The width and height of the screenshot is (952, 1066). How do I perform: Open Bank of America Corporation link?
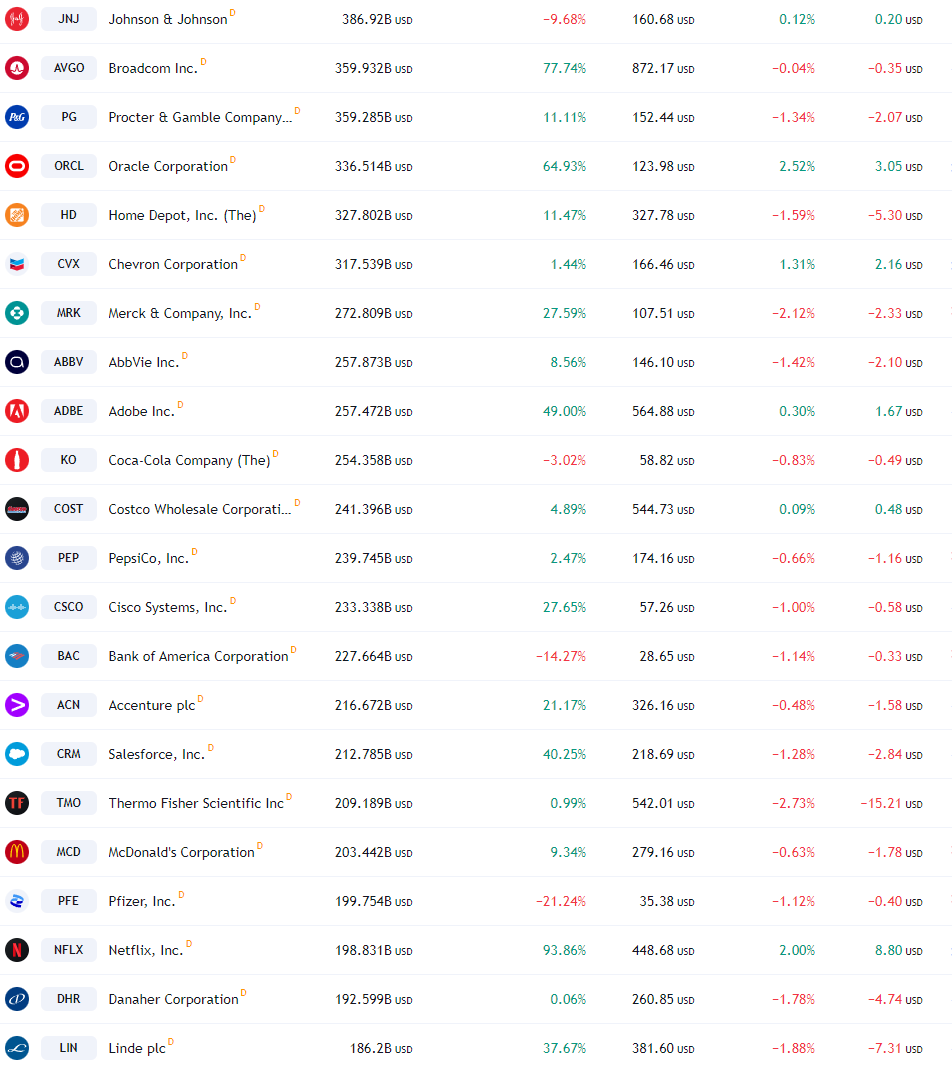(199, 656)
